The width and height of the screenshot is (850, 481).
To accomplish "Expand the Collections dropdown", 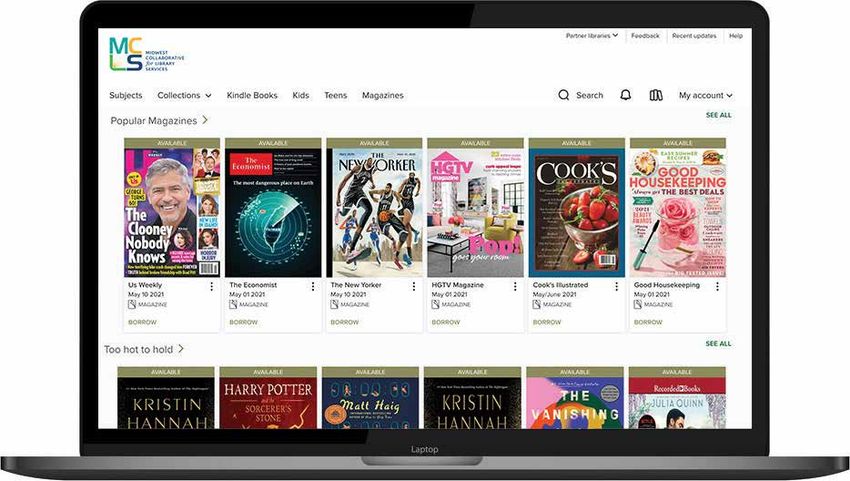I will [184, 95].
